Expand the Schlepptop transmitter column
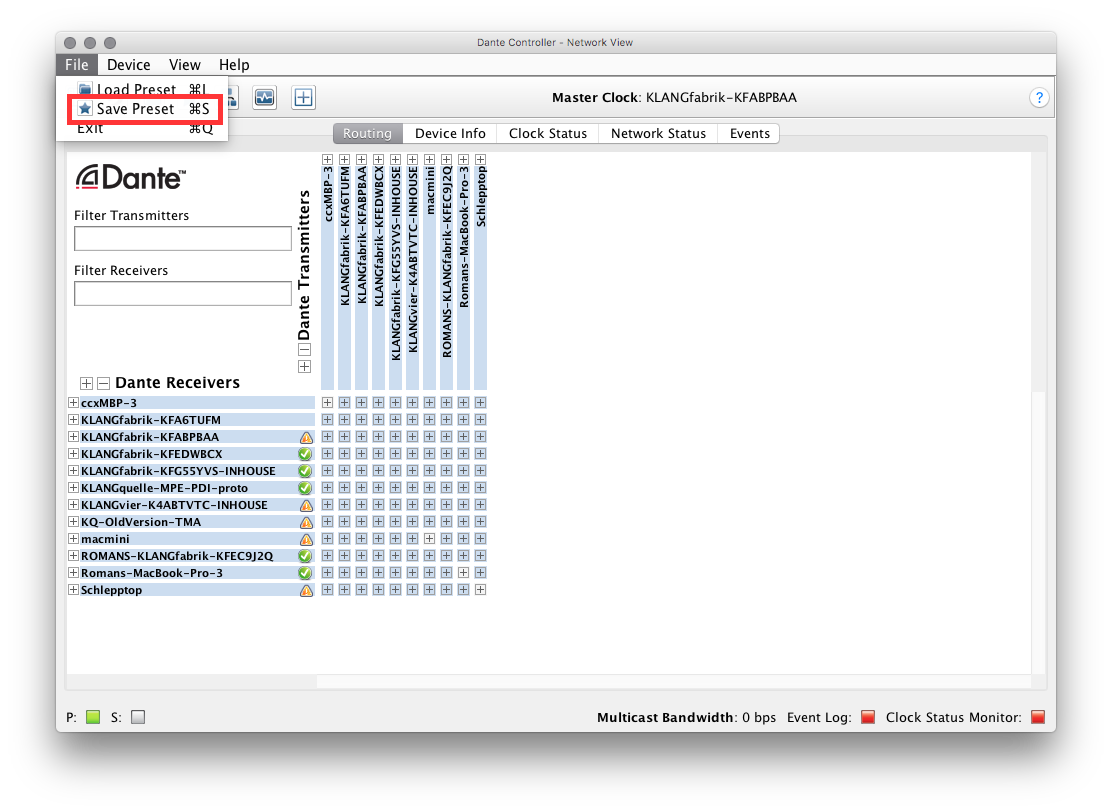This screenshot has width=1112, height=812. point(480,160)
